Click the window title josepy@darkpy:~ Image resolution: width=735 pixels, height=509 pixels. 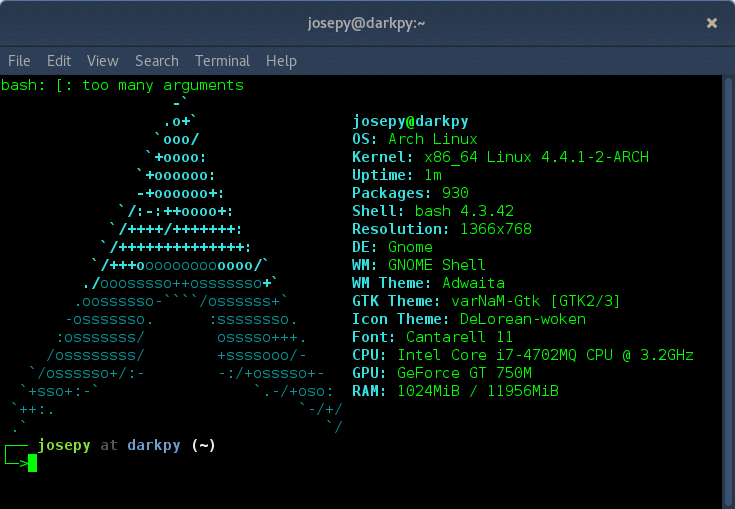pyautogui.click(x=366, y=23)
